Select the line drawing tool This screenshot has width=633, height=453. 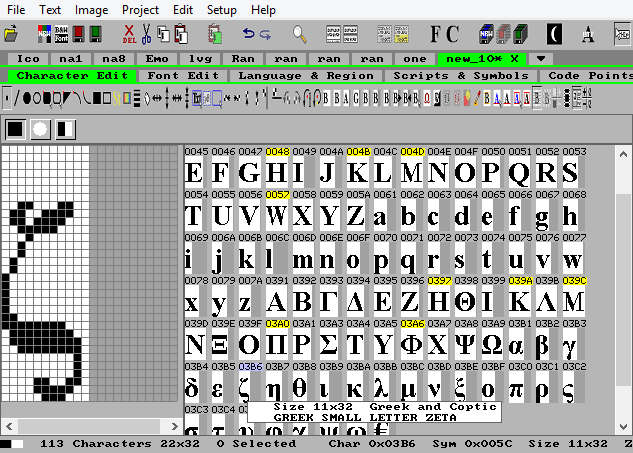coord(16,98)
